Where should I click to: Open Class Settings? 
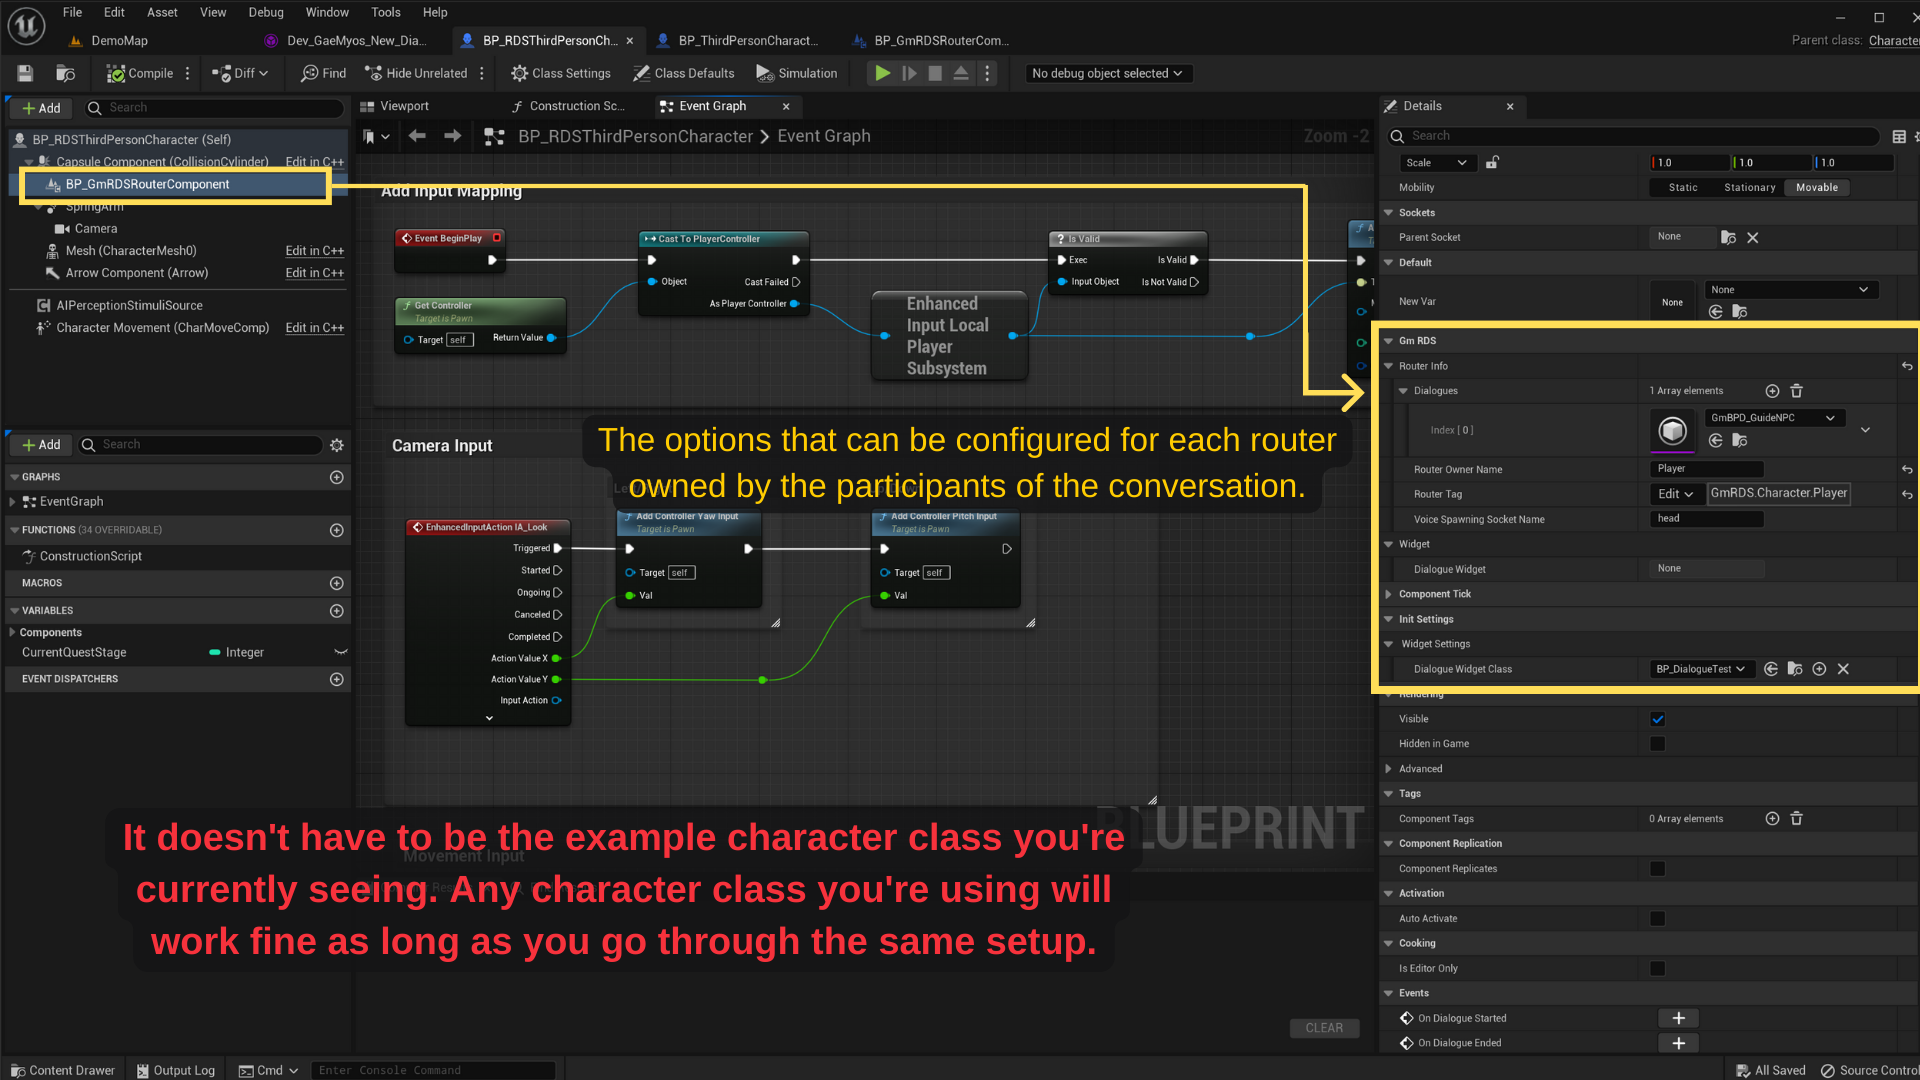pos(560,73)
